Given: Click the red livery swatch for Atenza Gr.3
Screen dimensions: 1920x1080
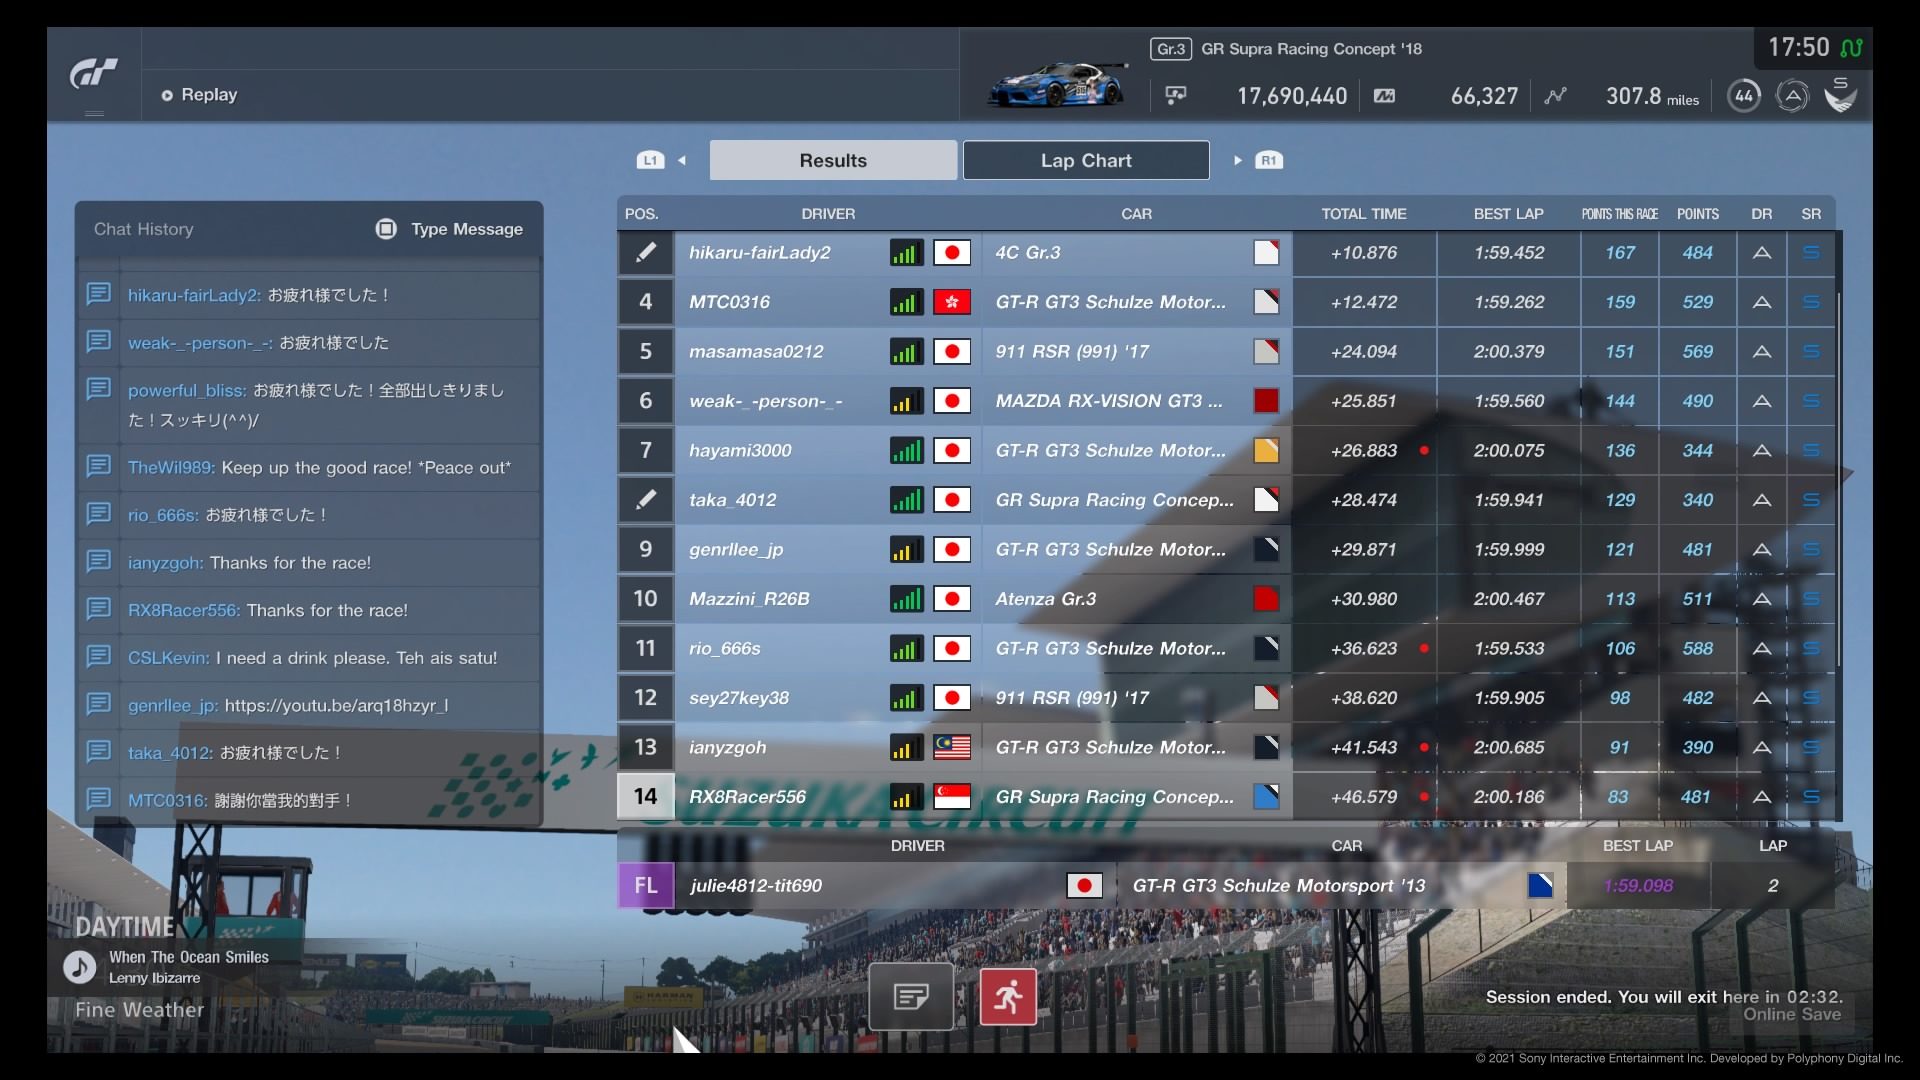Looking at the screenshot, I should (x=1266, y=599).
